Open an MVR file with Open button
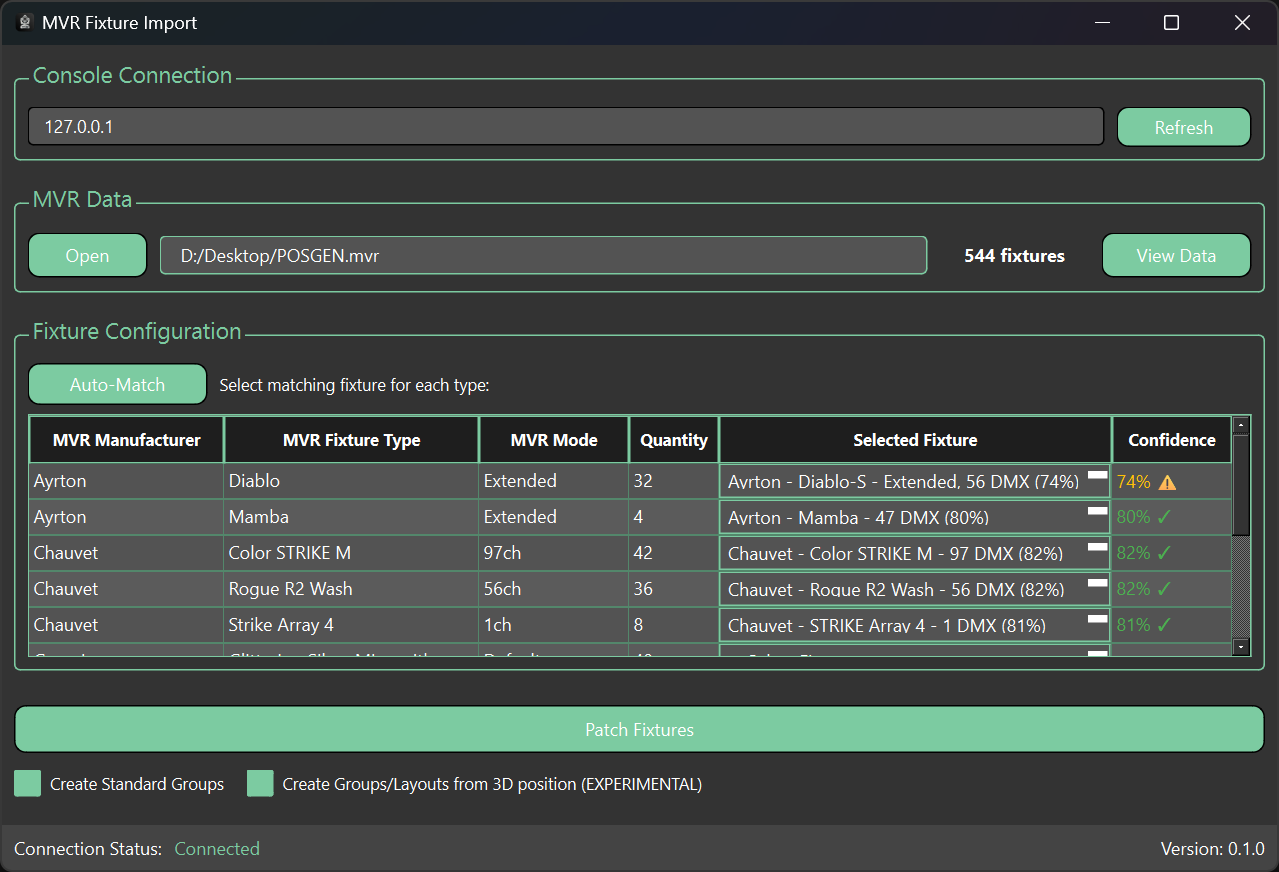This screenshot has width=1279, height=872. coord(87,255)
